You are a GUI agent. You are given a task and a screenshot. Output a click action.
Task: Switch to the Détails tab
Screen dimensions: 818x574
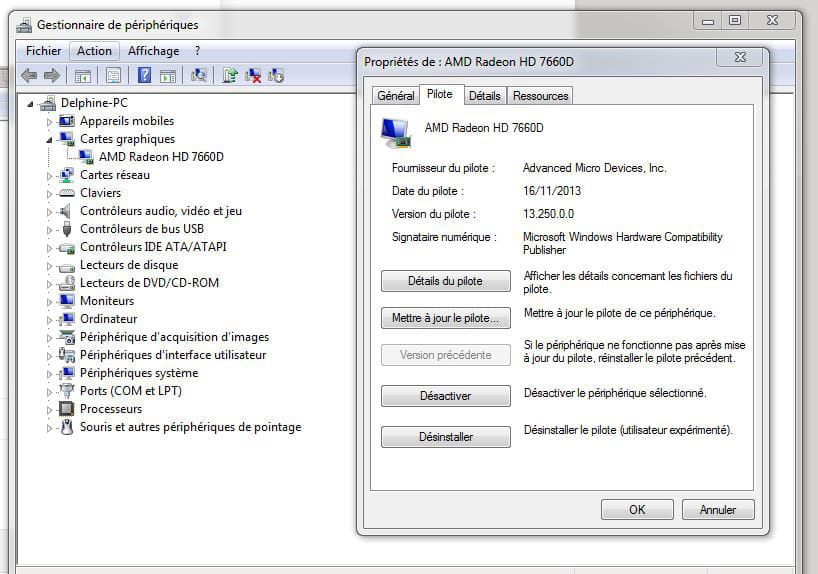pos(484,95)
